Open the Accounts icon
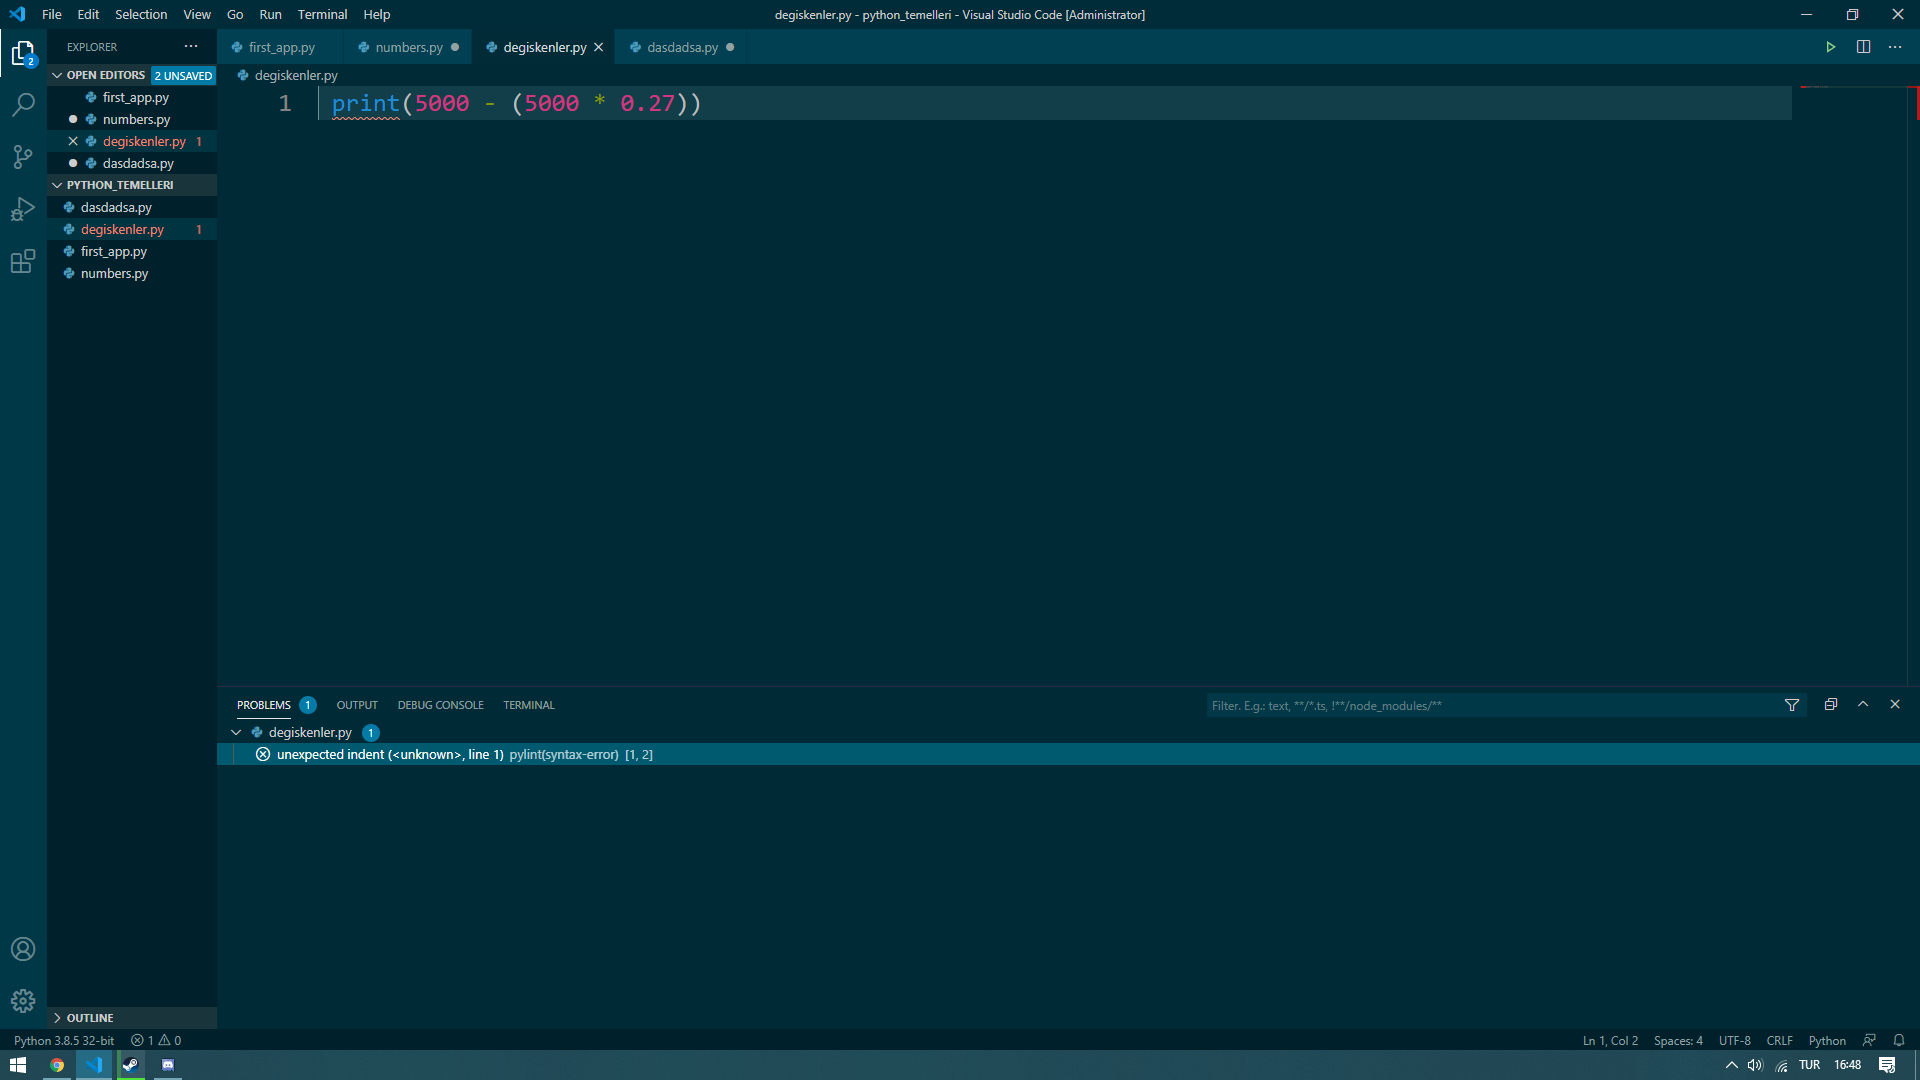 pyautogui.click(x=23, y=949)
